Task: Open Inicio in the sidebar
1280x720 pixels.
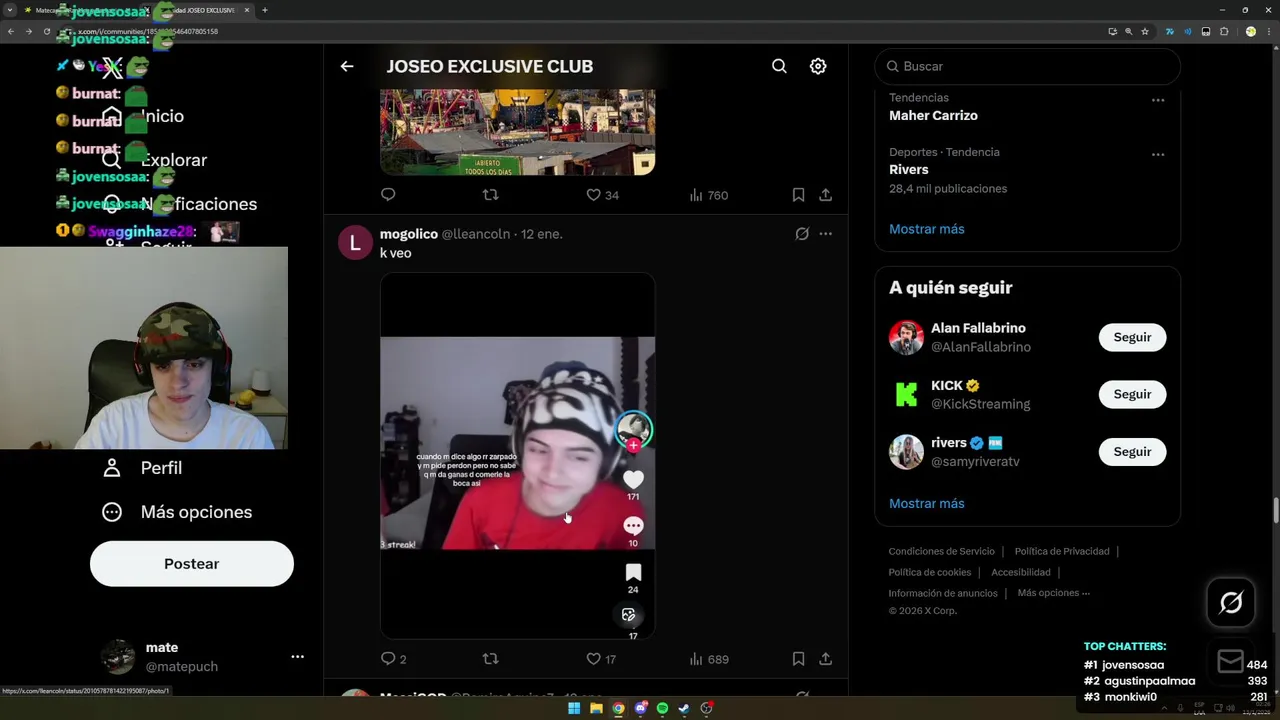Action: point(145,116)
